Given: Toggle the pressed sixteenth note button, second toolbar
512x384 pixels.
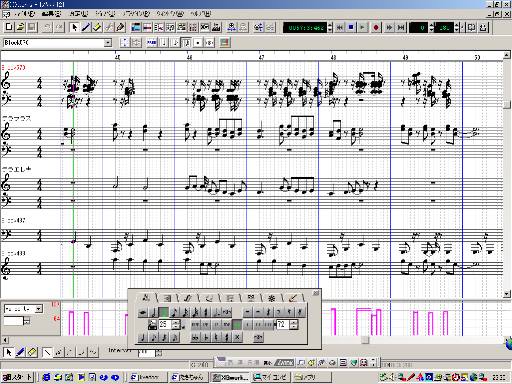Looking at the screenshot, I should pyautogui.click(x=187, y=43).
